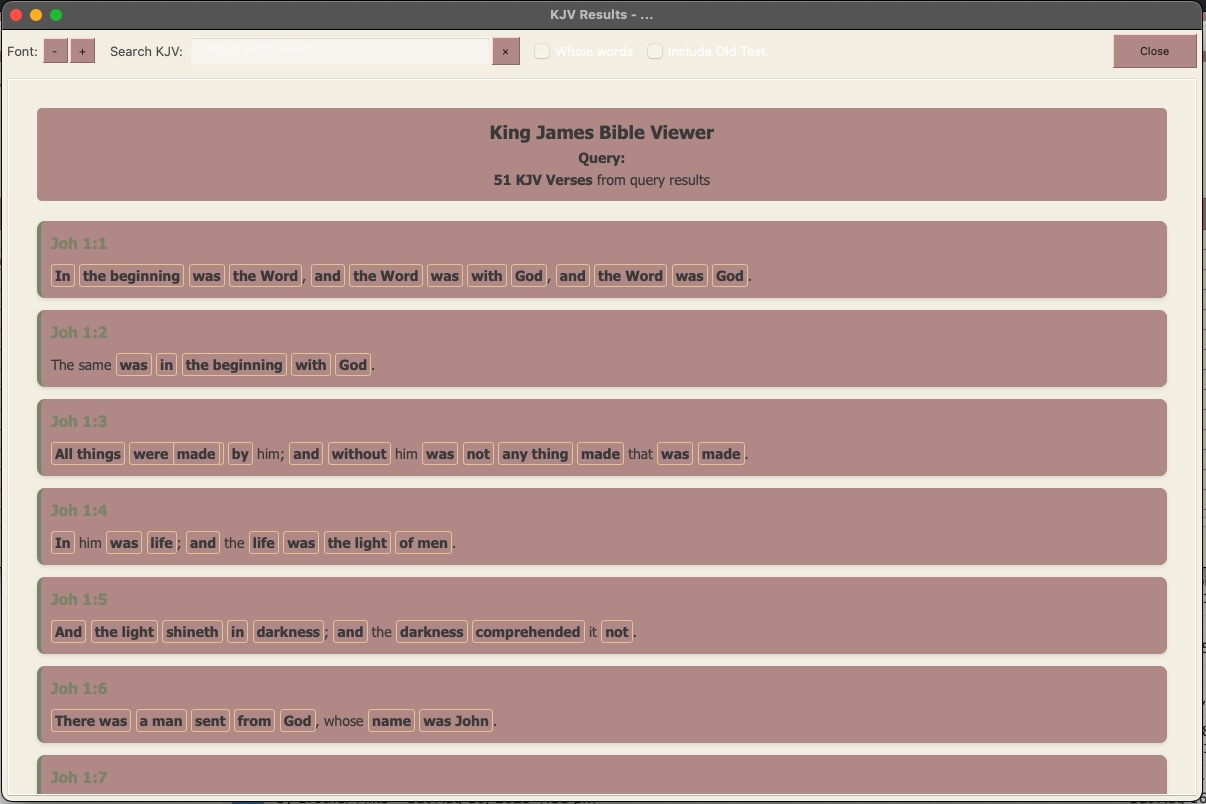Image resolution: width=1206 pixels, height=804 pixels.
Task: Click 'was' word in Joh 1:2
Action: pos(133,365)
